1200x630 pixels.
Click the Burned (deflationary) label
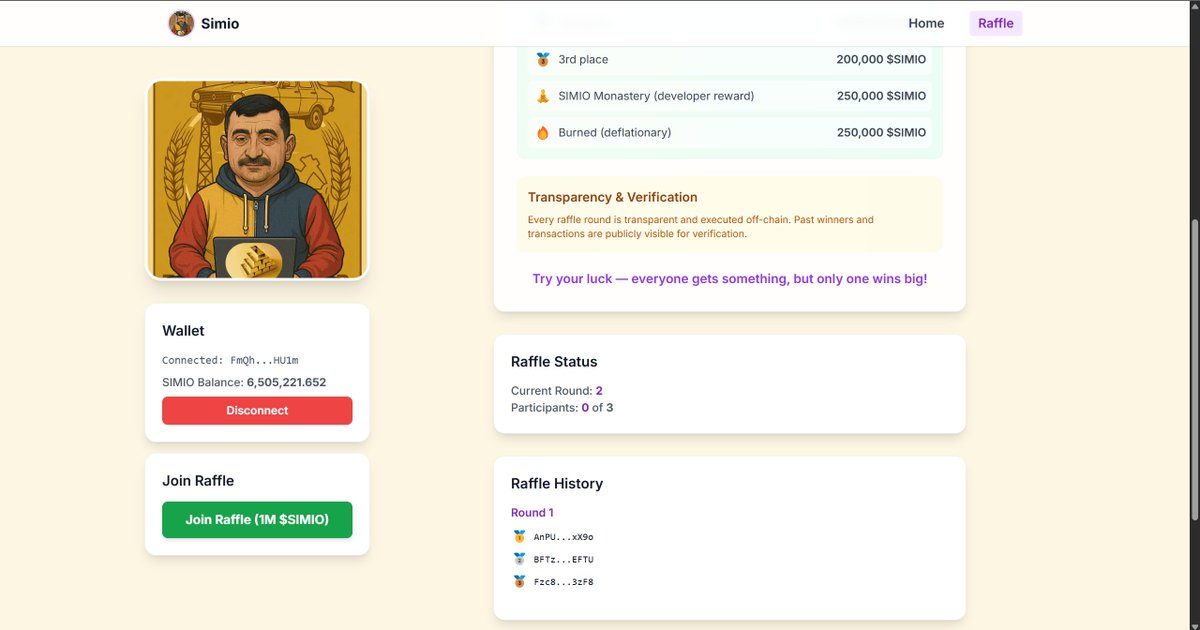tap(615, 132)
